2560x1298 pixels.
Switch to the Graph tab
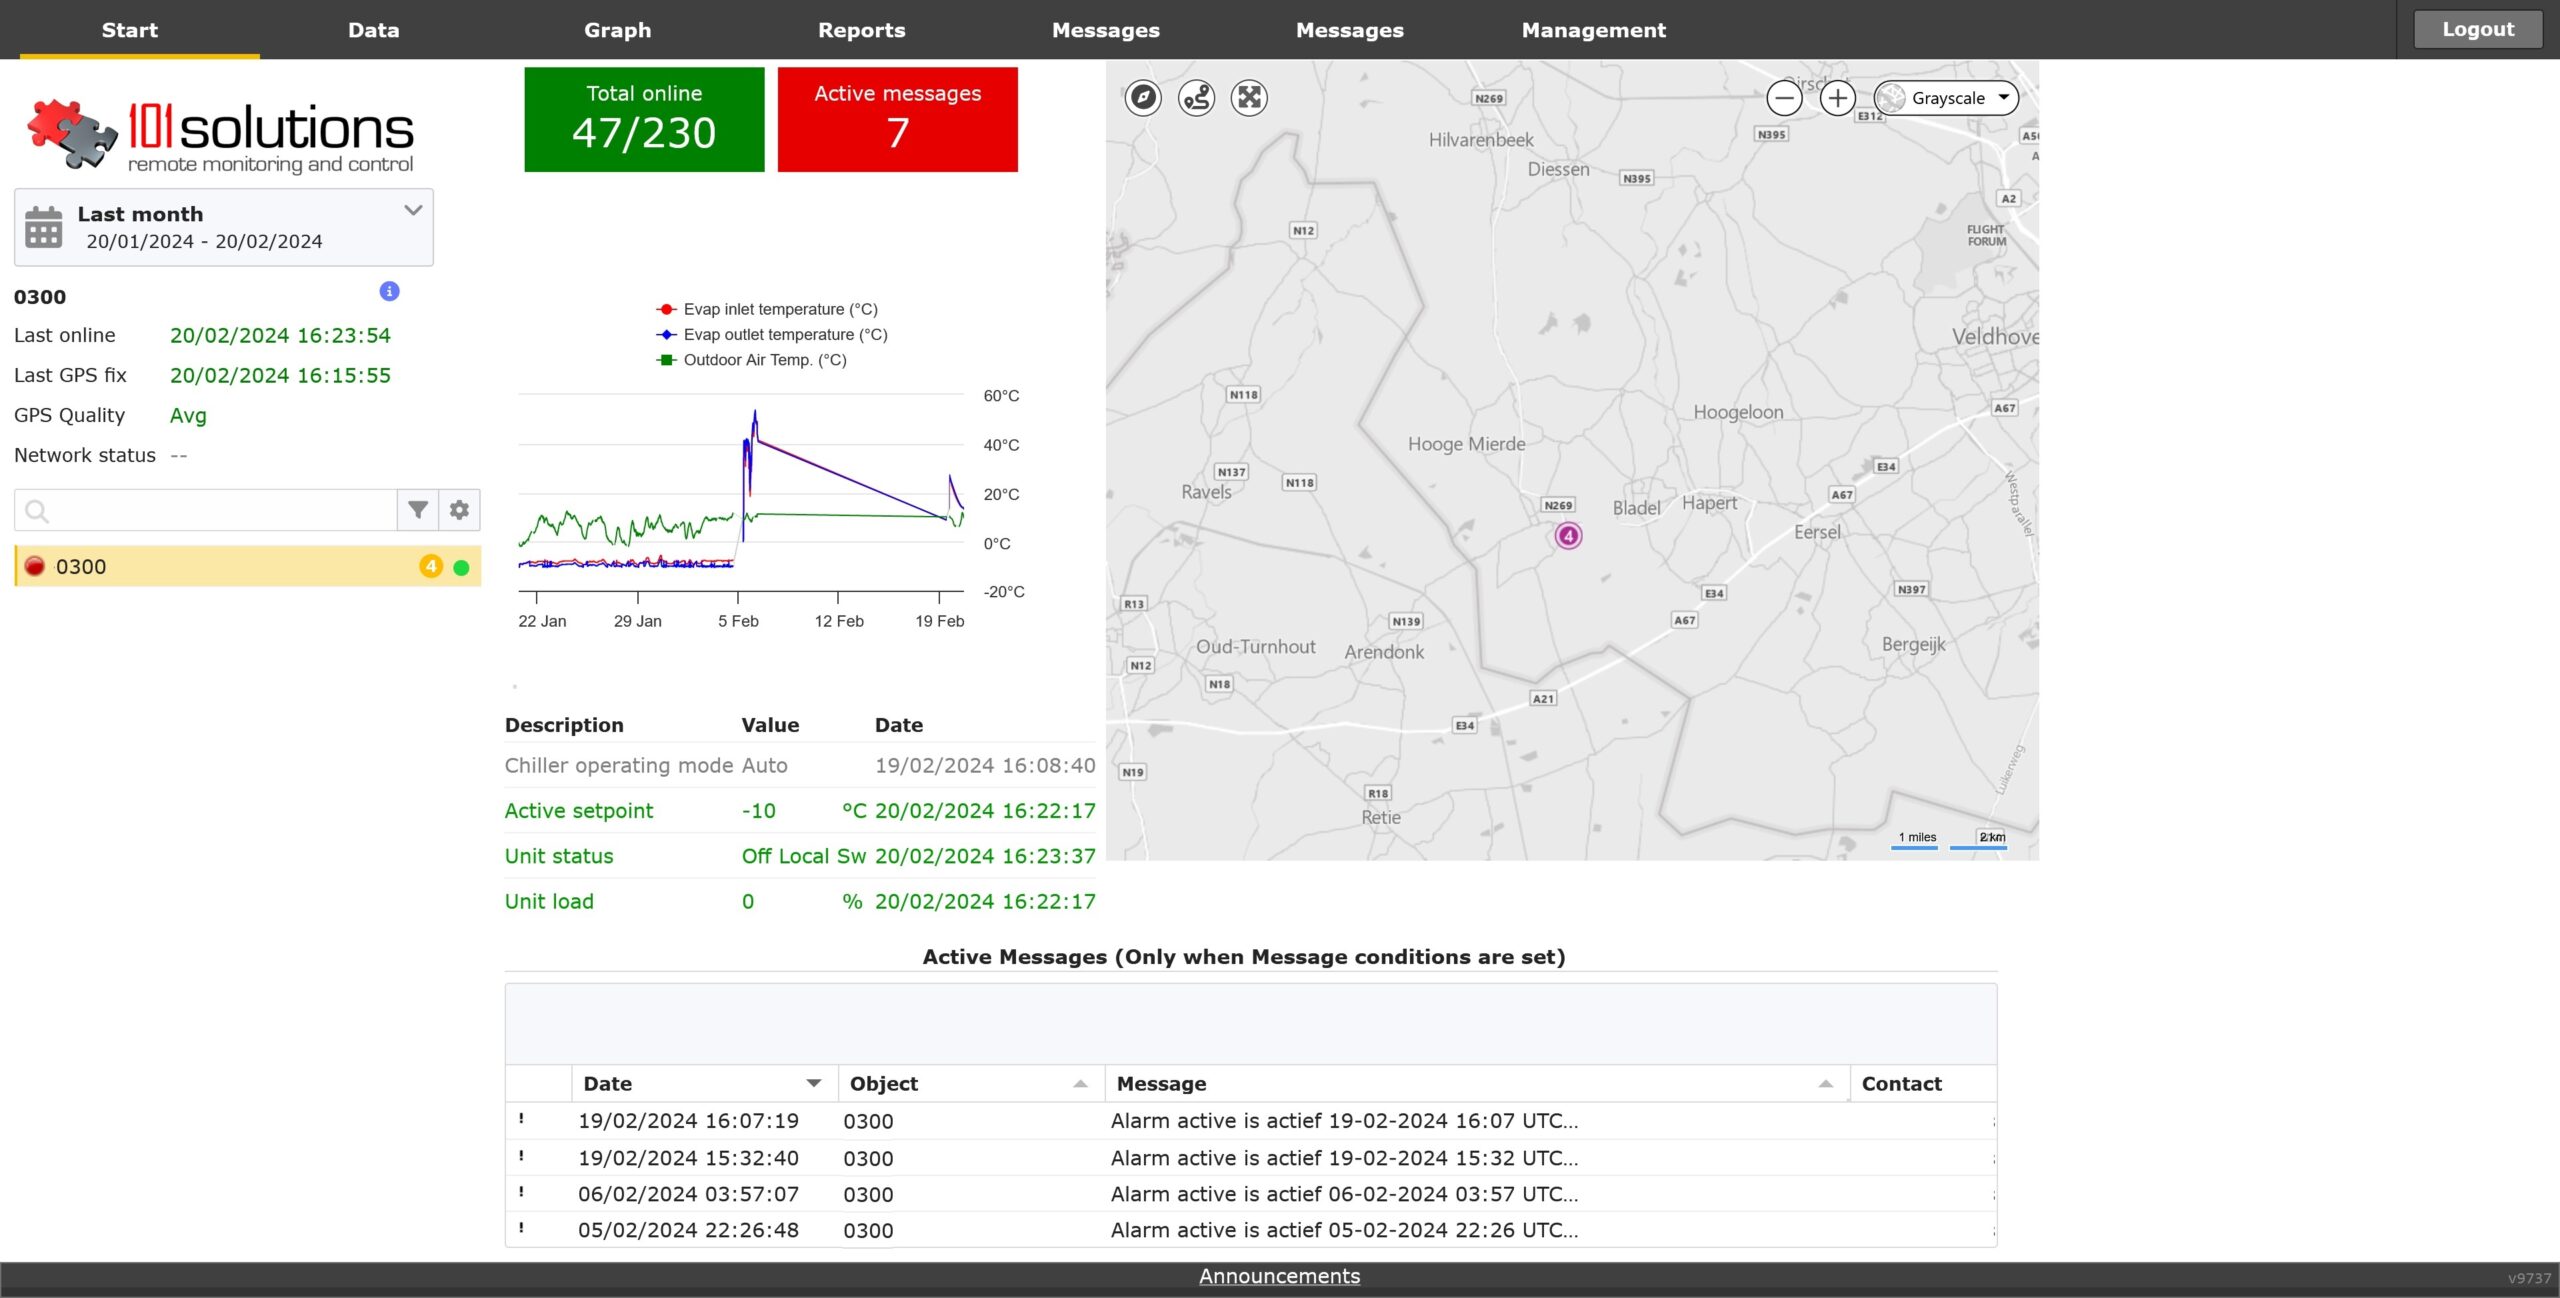point(617,30)
